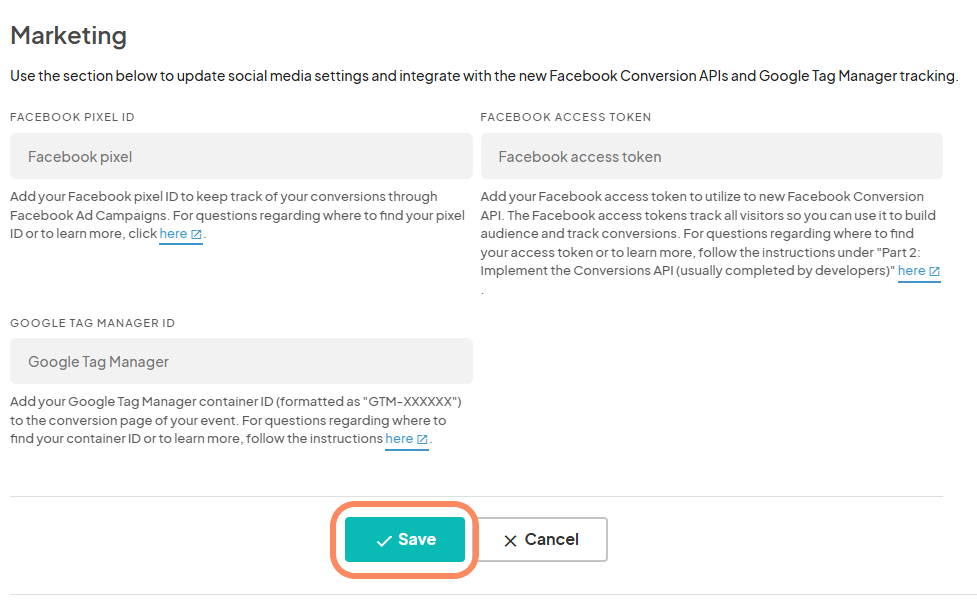977x605 pixels.
Task: Click external-link icon after Conversions API link
Action: click(934, 272)
